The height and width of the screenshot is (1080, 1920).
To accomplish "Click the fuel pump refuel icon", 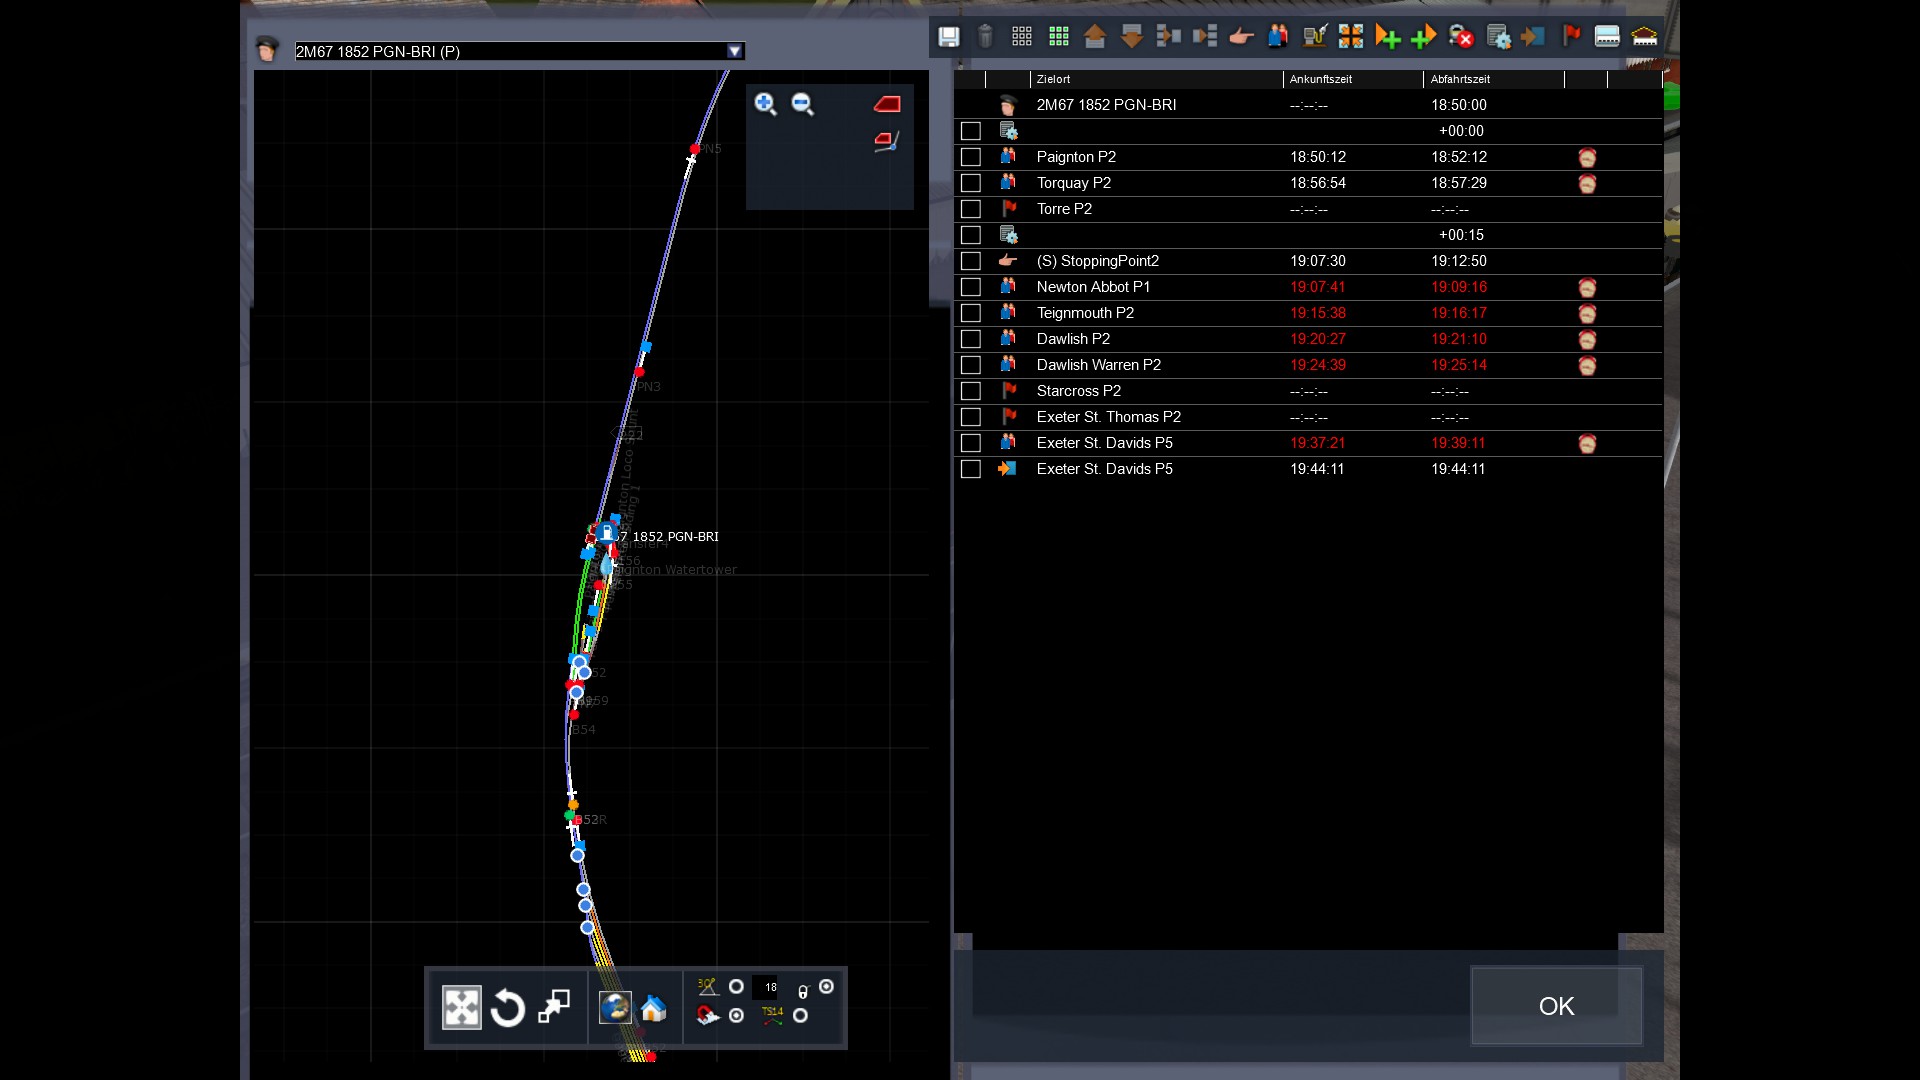I will tap(1314, 37).
